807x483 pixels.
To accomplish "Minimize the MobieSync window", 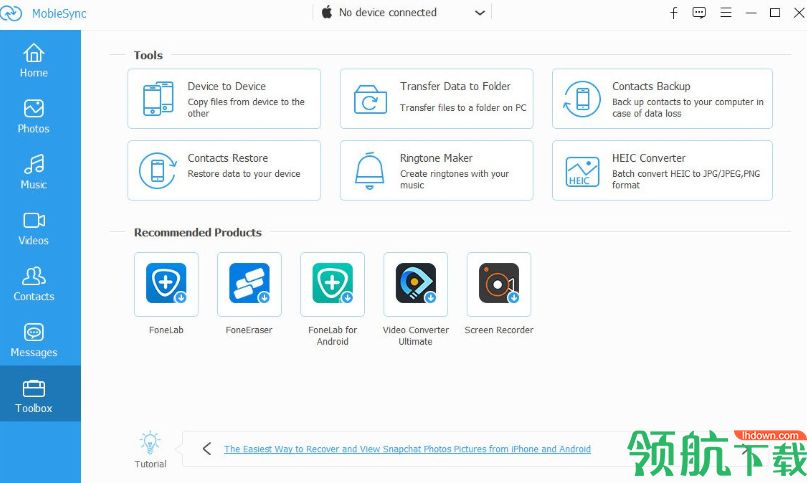I will [751, 13].
